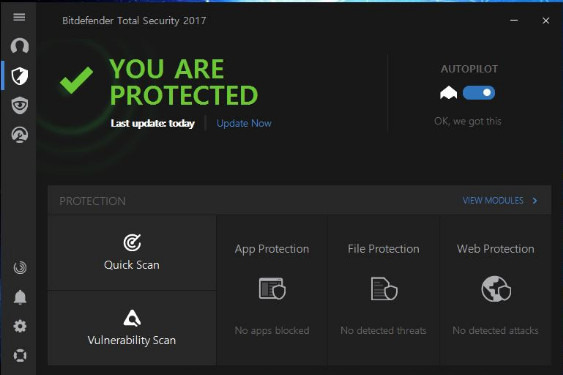Open the File Protection heading
Screen dimensions: 563x375
[x=383, y=249]
